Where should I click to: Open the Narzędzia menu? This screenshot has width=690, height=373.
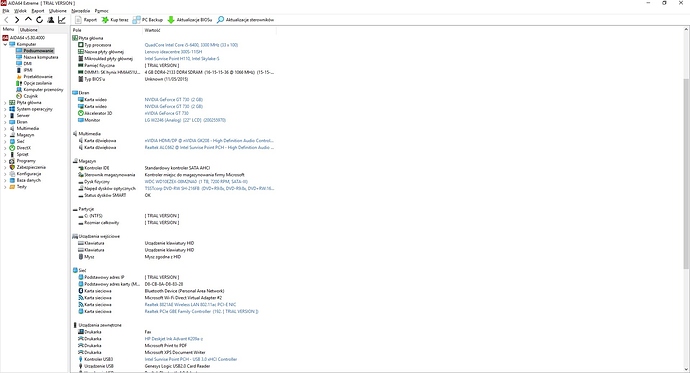pos(81,11)
